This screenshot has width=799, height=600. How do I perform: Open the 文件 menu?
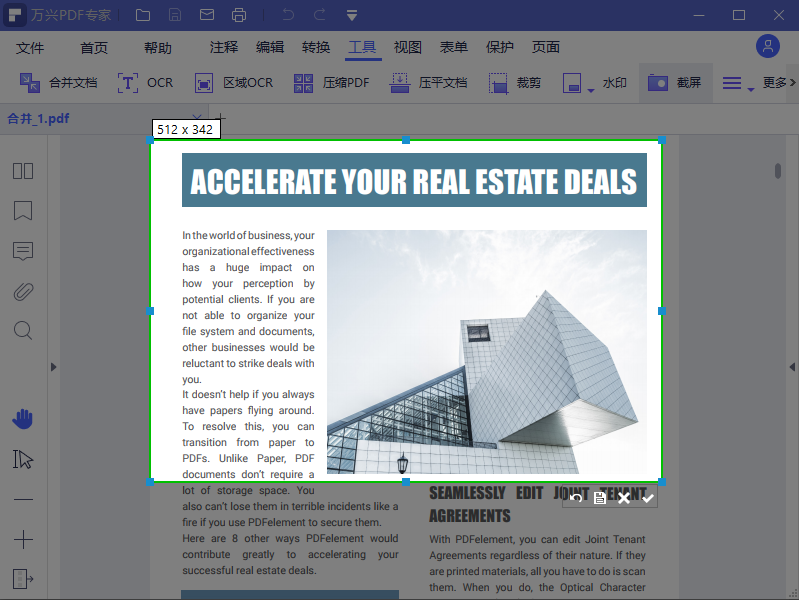(30, 48)
